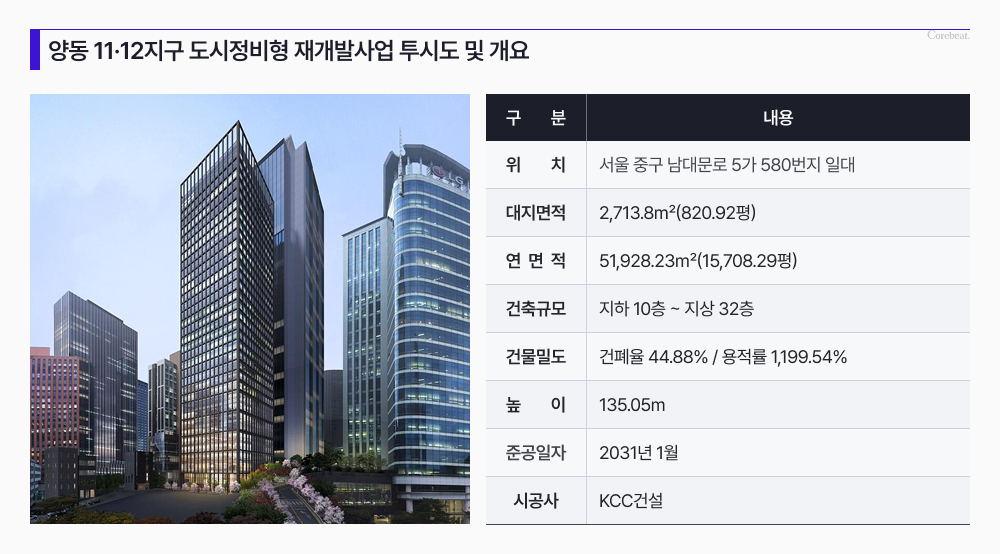Select the 위치 row label

(x=536, y=165)
